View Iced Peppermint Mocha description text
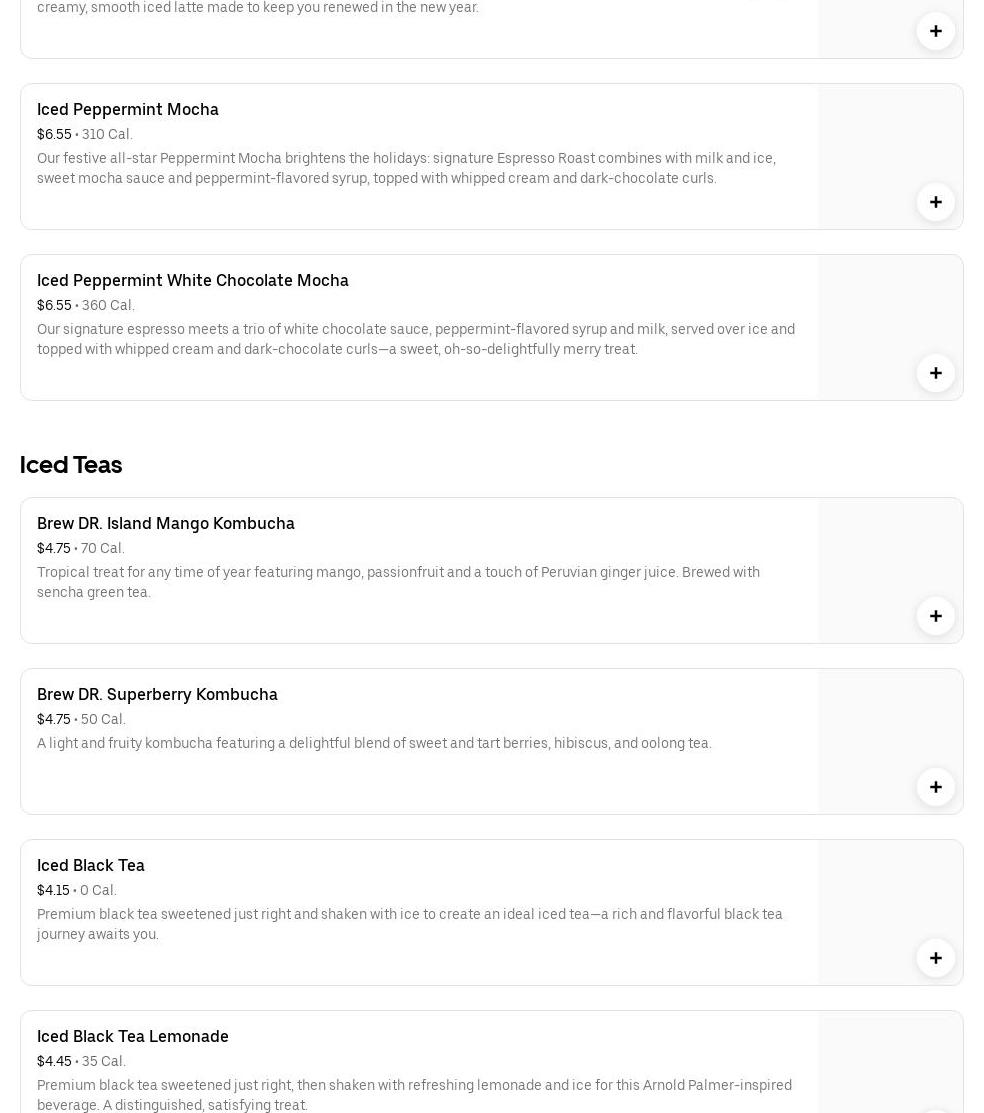The image size is (984, 1113). (406, 168)
